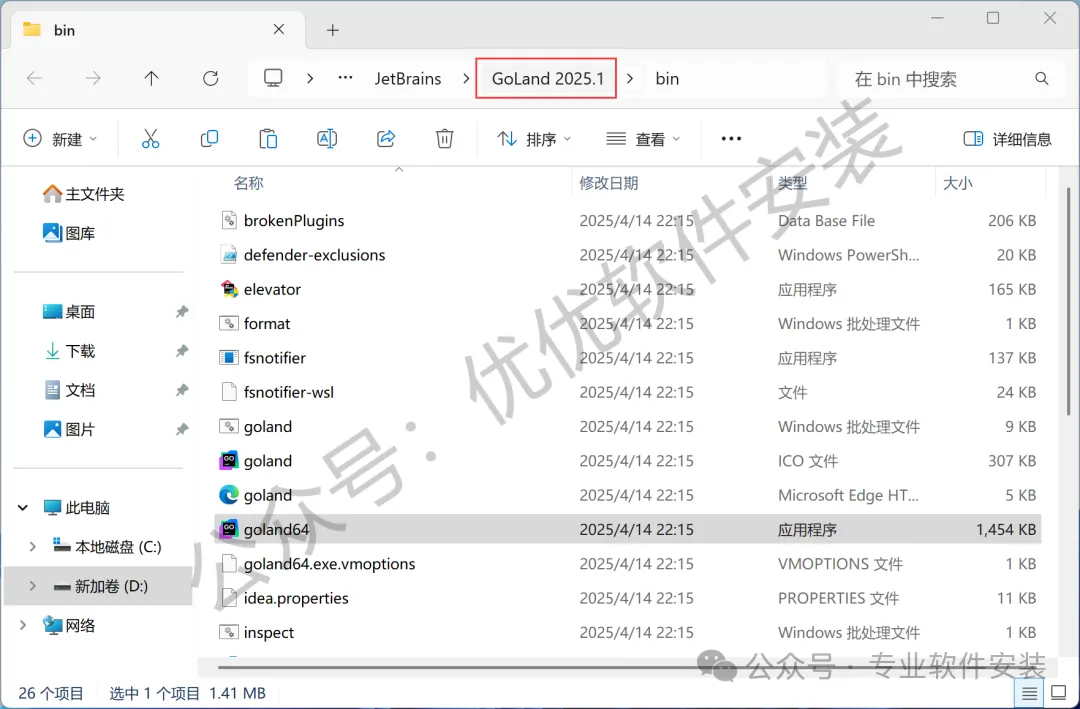Select the idea.properties file

pos(627,598)
